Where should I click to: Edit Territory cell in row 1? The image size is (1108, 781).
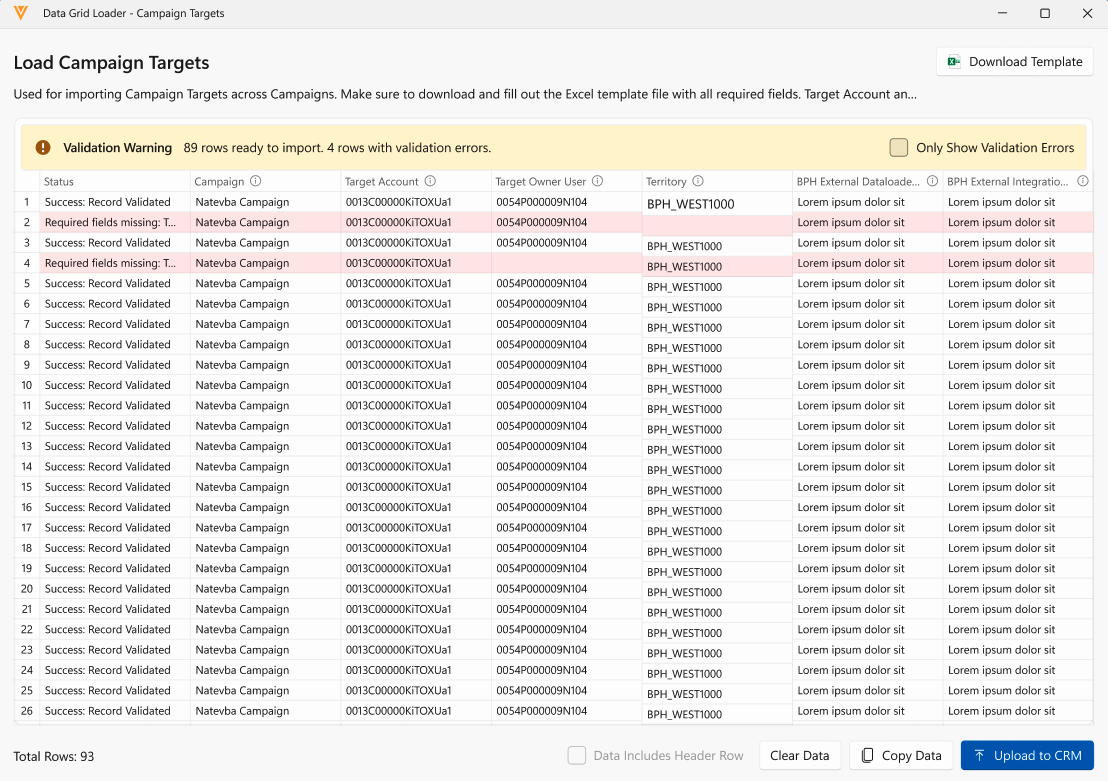[x=716, y=204]
